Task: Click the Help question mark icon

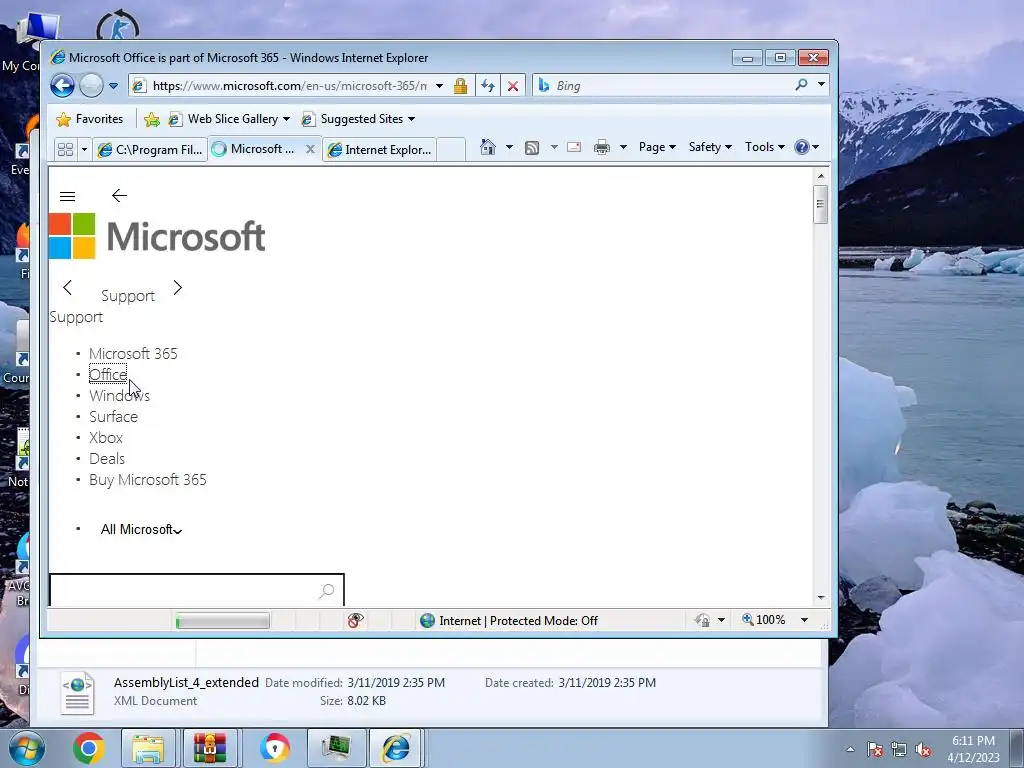Action: click(802, 147)
